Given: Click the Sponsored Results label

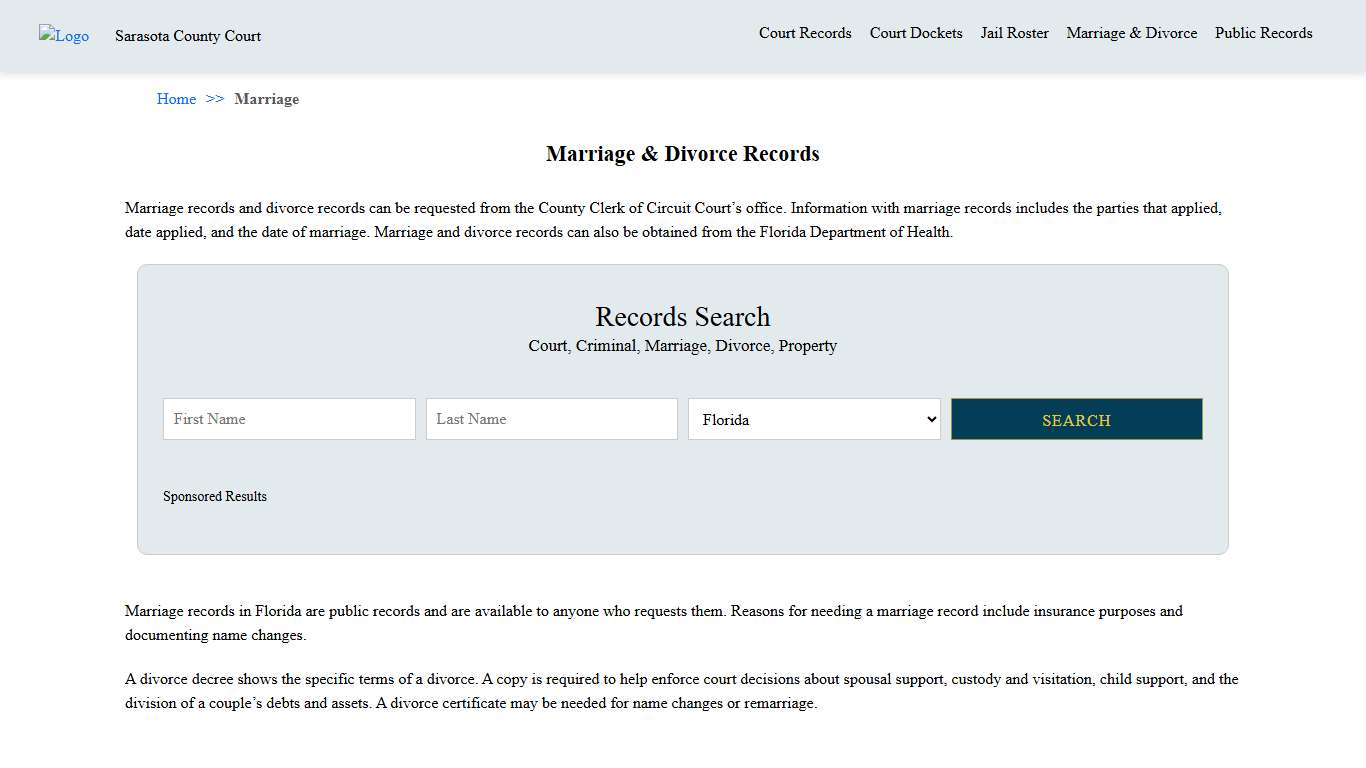Looking at the screenshot, I should [214, 496].
